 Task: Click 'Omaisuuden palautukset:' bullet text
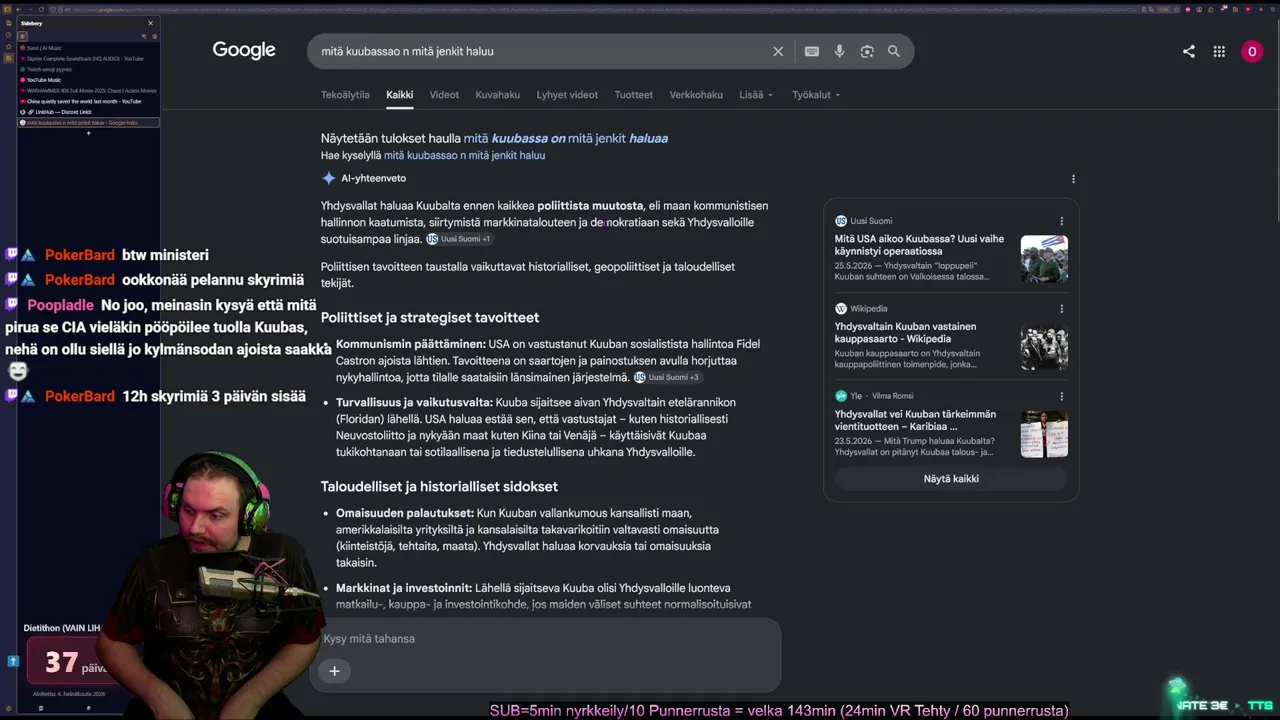tap(405, 513)
